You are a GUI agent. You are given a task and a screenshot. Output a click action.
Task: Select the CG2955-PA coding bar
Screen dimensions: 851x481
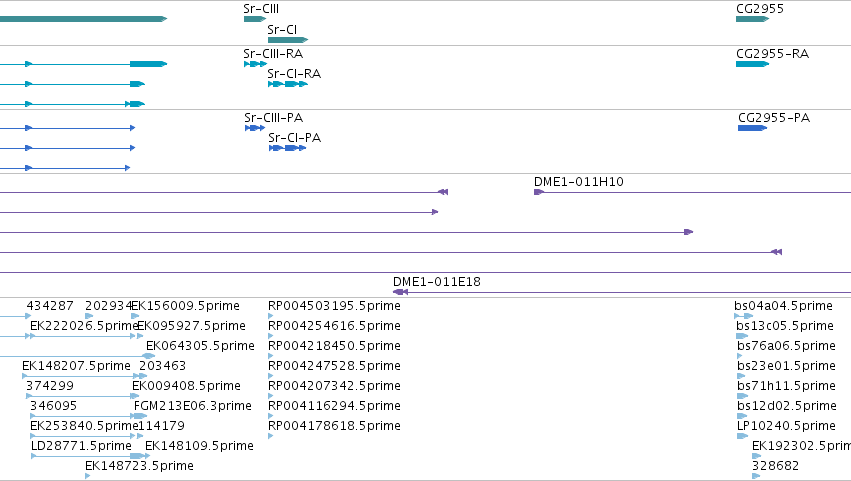coord(752,128)
